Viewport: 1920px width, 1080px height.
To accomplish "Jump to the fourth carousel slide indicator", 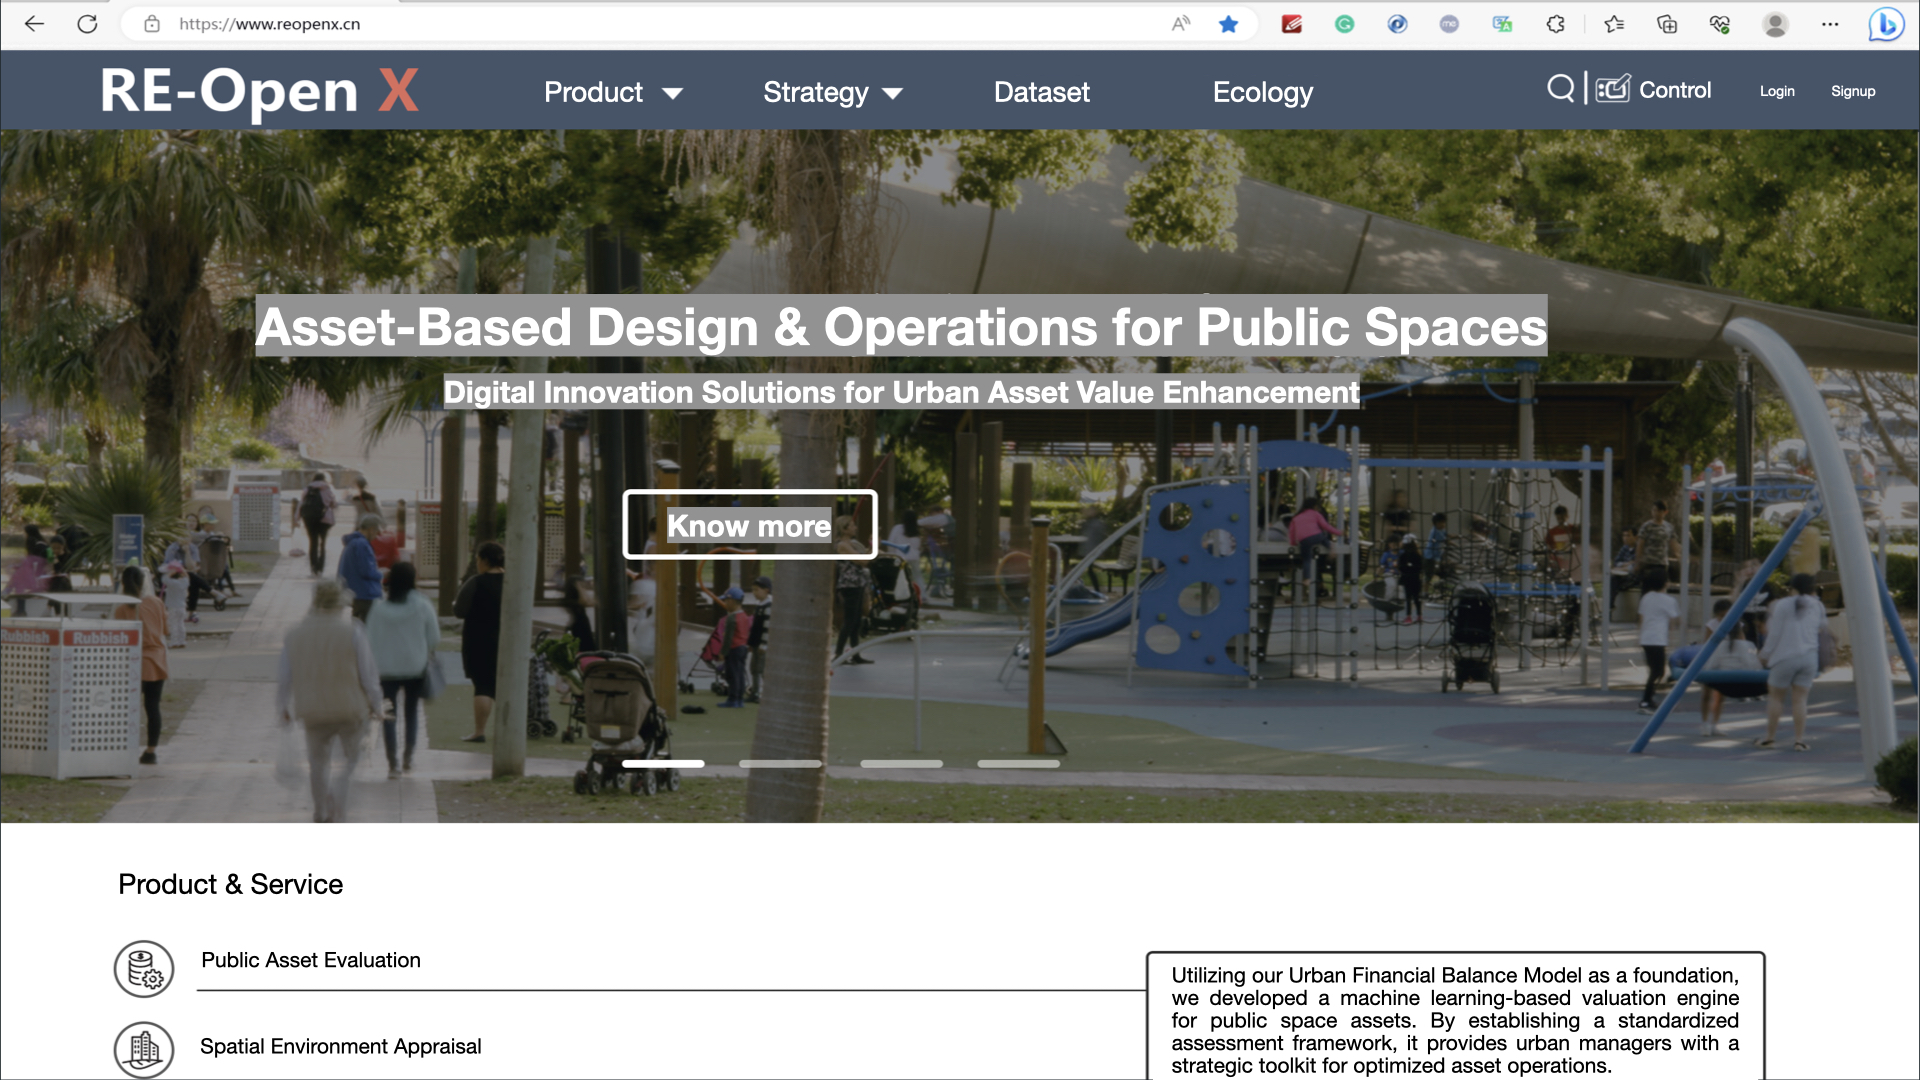I will click(1018, 764).
